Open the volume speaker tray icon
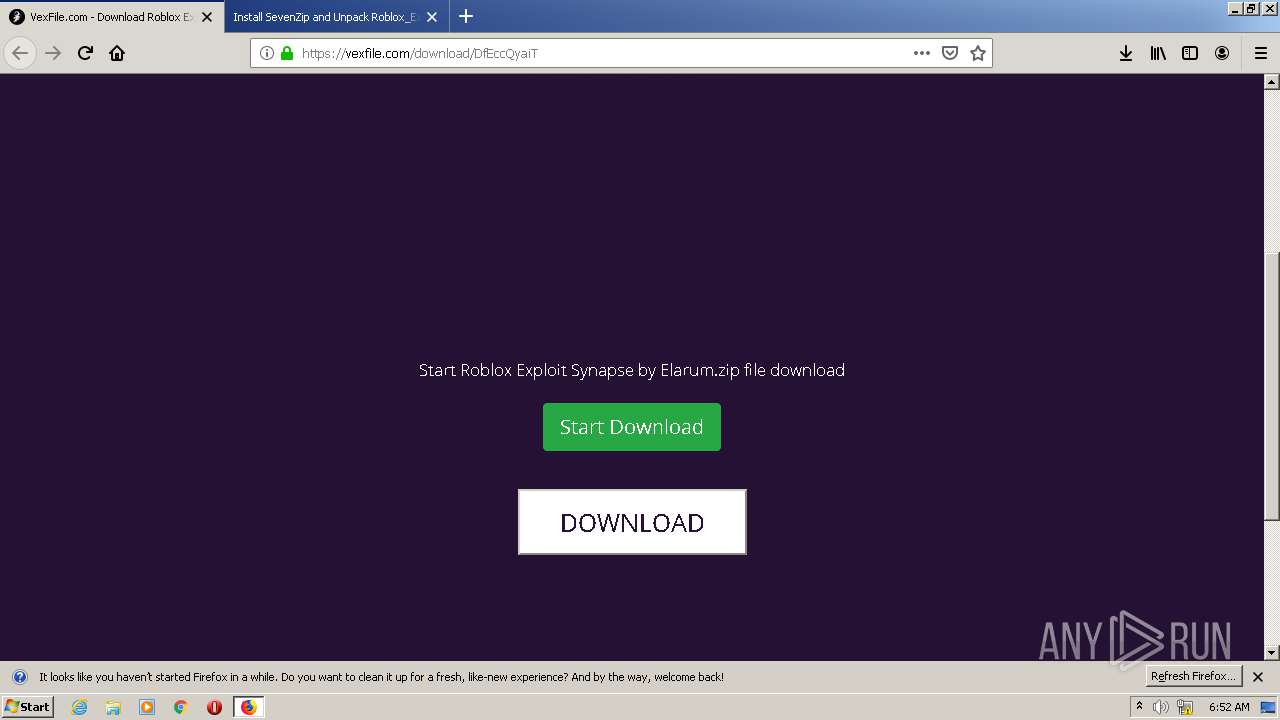The height and width of the screenshot is (720, 1280). tap(1160, 707)
